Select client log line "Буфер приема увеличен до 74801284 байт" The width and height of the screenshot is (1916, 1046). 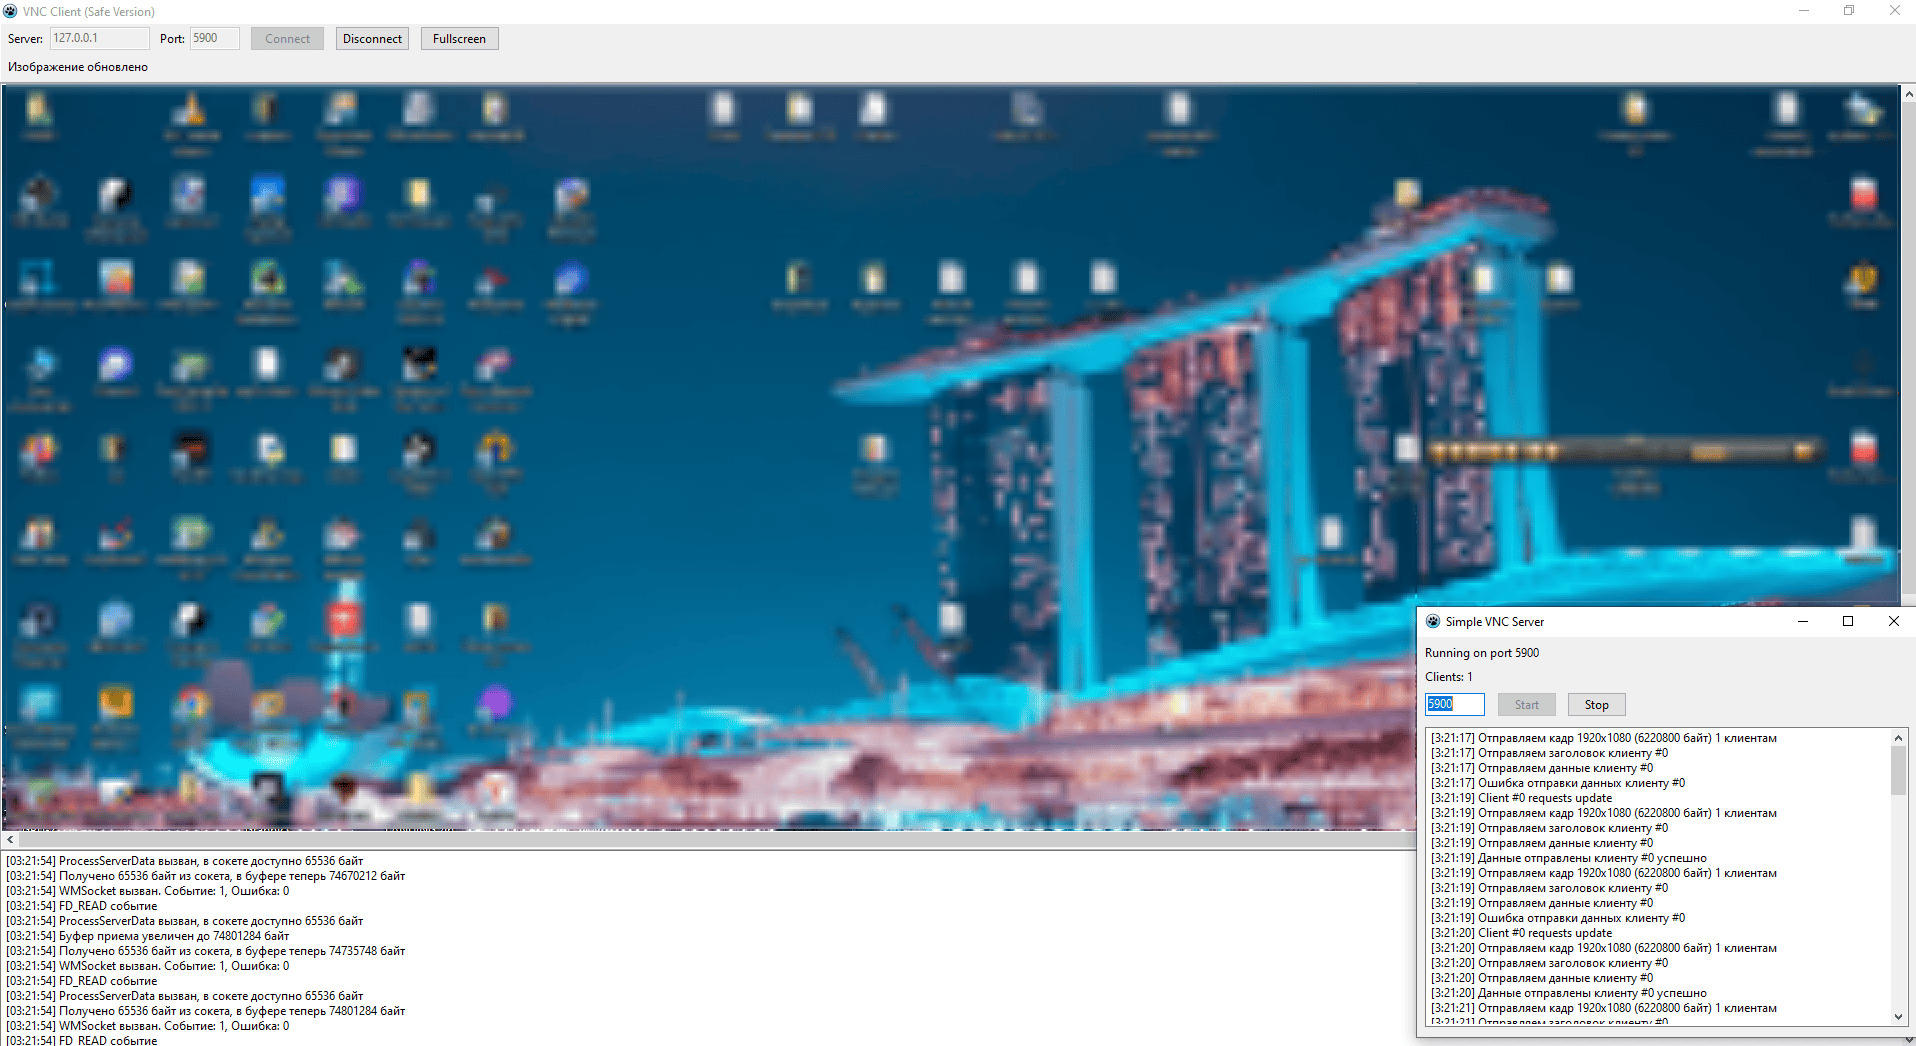[148, 936]
